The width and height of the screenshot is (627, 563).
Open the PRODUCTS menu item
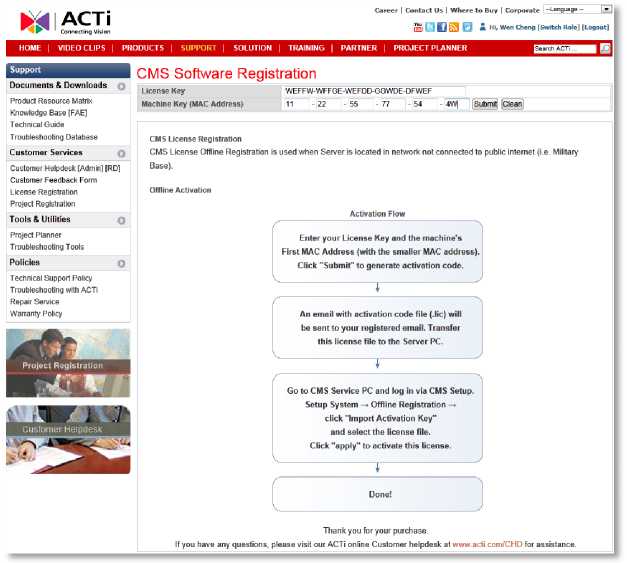coord(142,48)
